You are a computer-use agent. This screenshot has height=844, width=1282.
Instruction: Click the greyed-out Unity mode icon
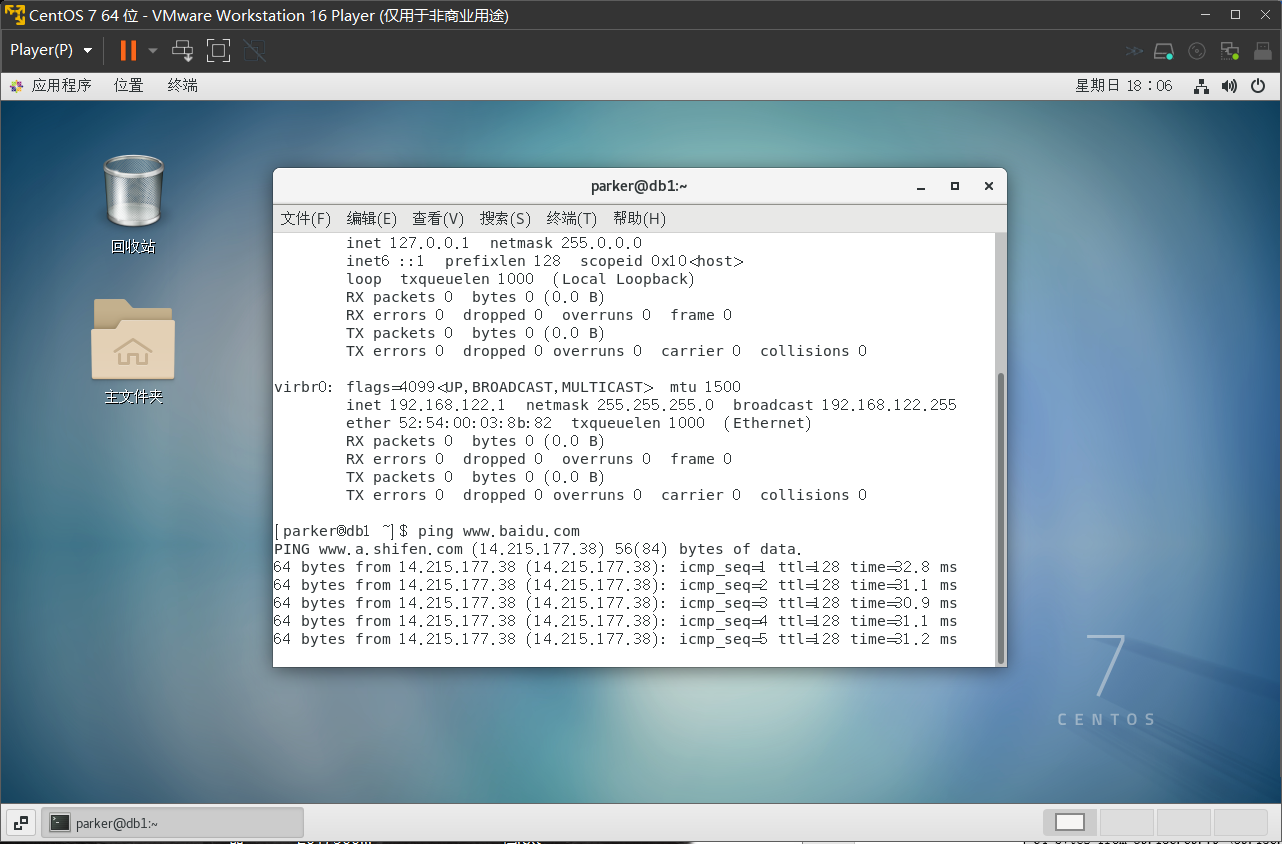point(254,50)
